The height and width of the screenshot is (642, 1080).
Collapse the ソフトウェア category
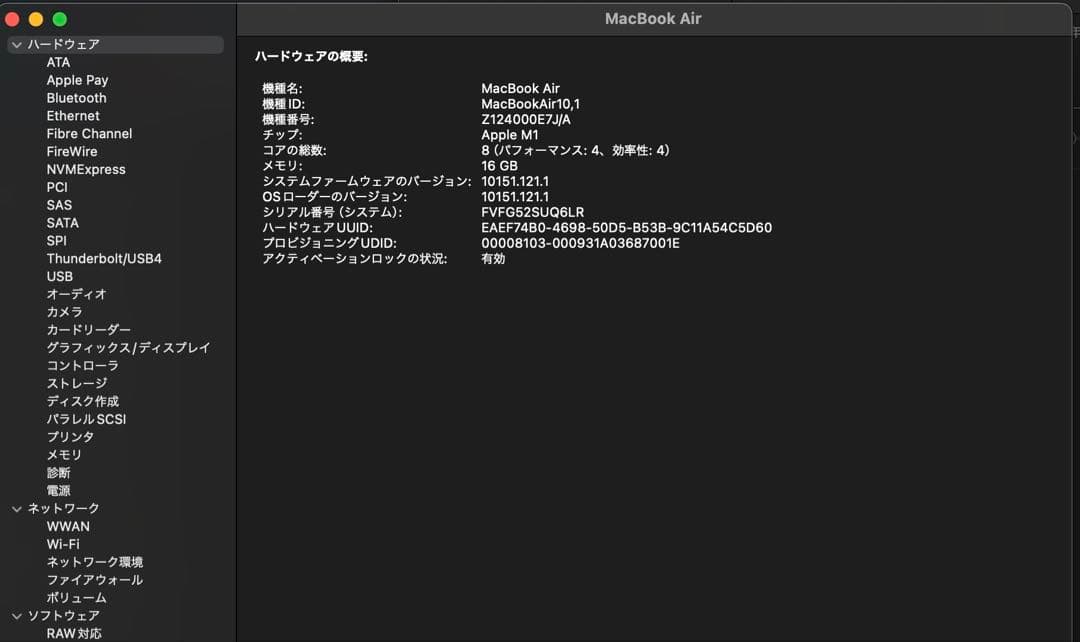(16, 615)
